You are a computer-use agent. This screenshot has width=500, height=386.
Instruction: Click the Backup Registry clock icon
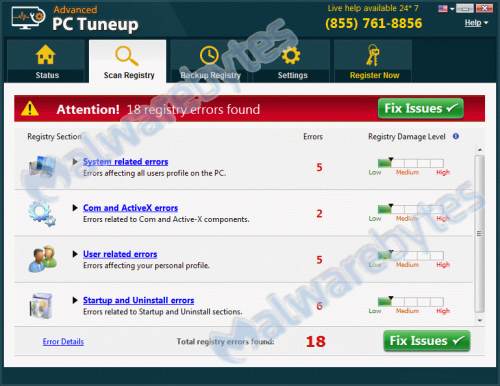point(209,55)
